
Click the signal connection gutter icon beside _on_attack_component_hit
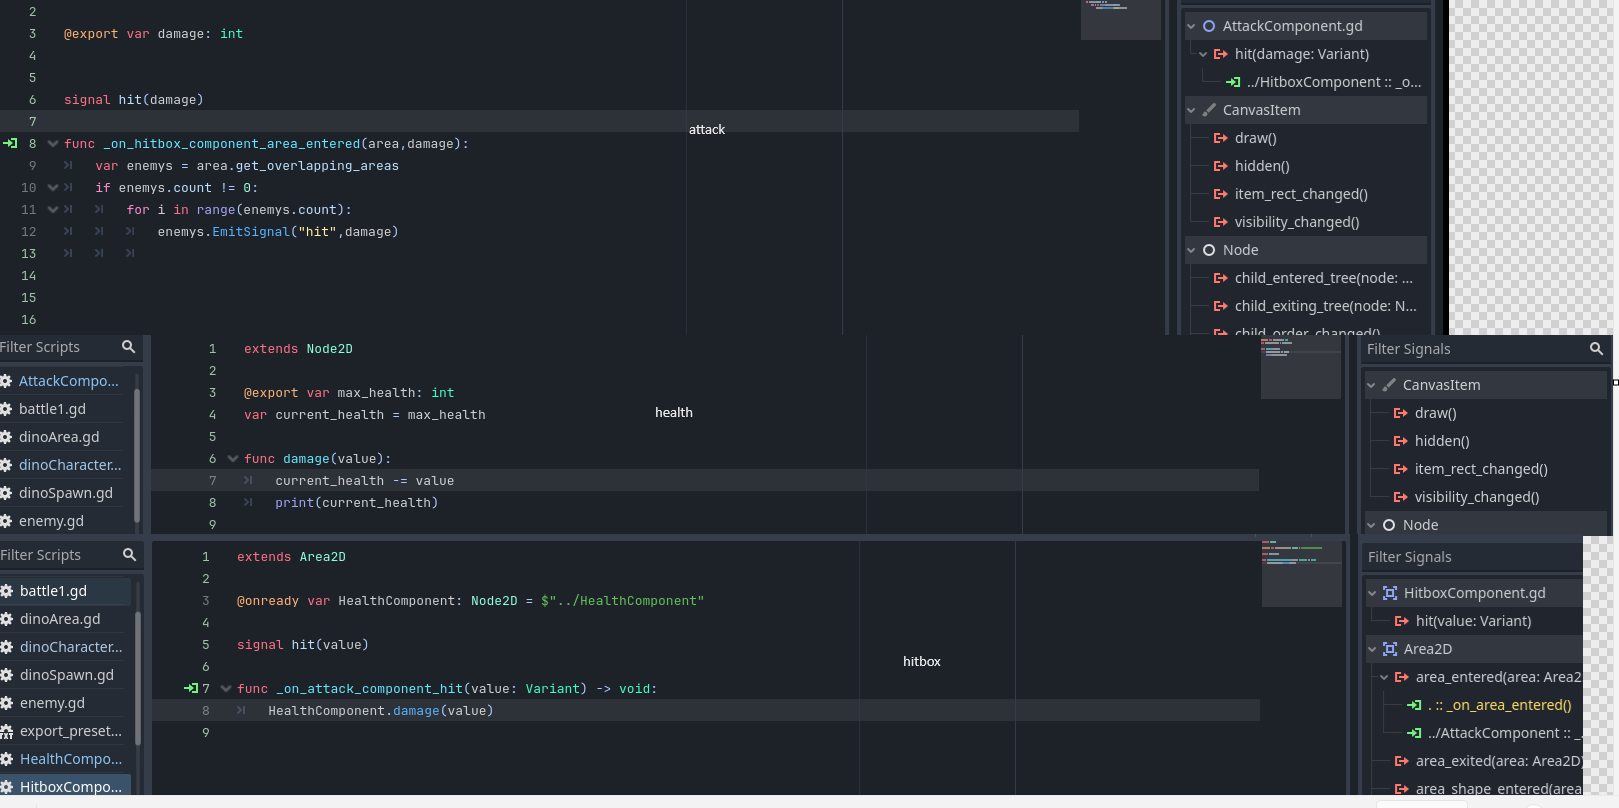click(x=191, y=688)
